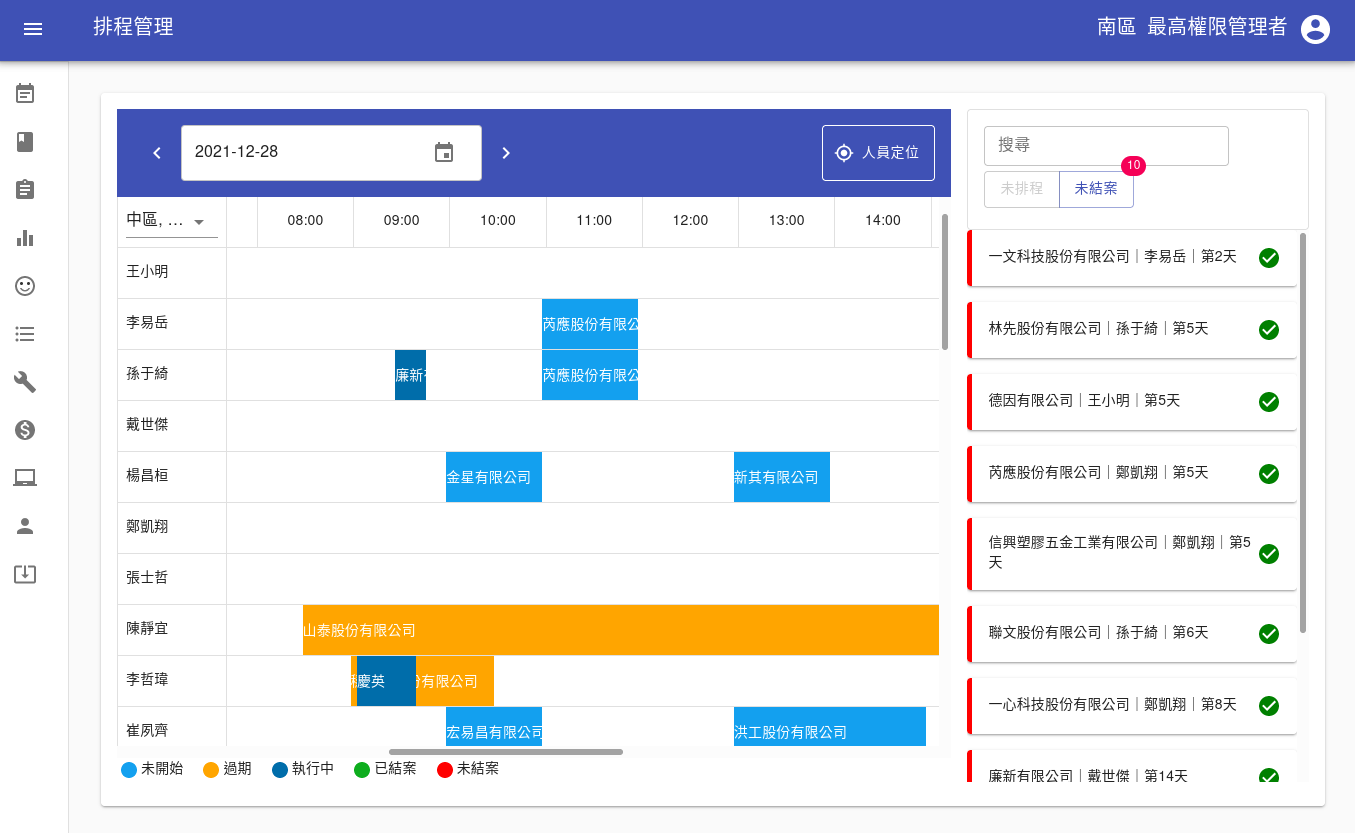Click the user account avatar icon

(1315, 29)
